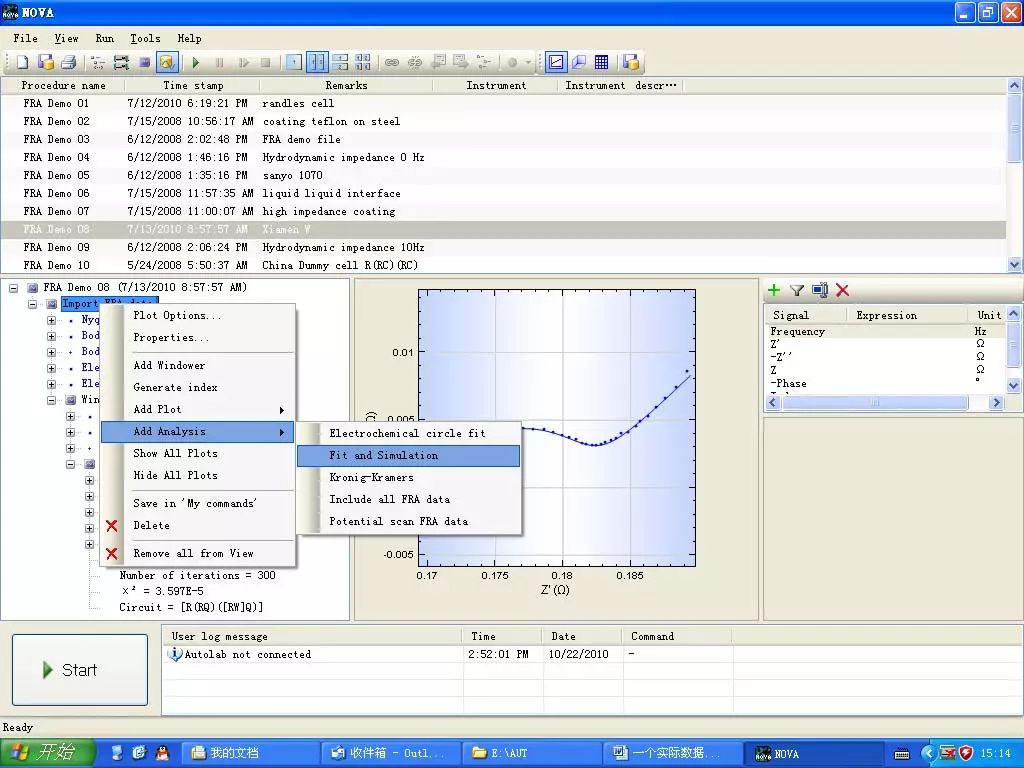Select Frequency row in signal list
This screenshot has height=768, width=1024.
click(885, 332)
